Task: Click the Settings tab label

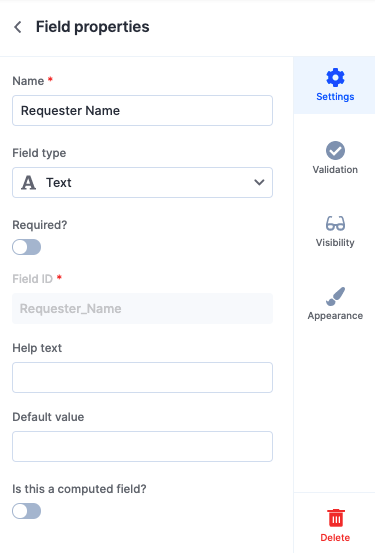Action: point(335,97)
